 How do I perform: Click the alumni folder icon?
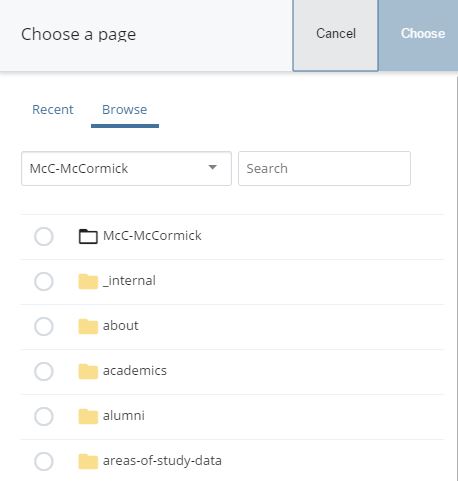pyautogui.click(x=88, y=416)
